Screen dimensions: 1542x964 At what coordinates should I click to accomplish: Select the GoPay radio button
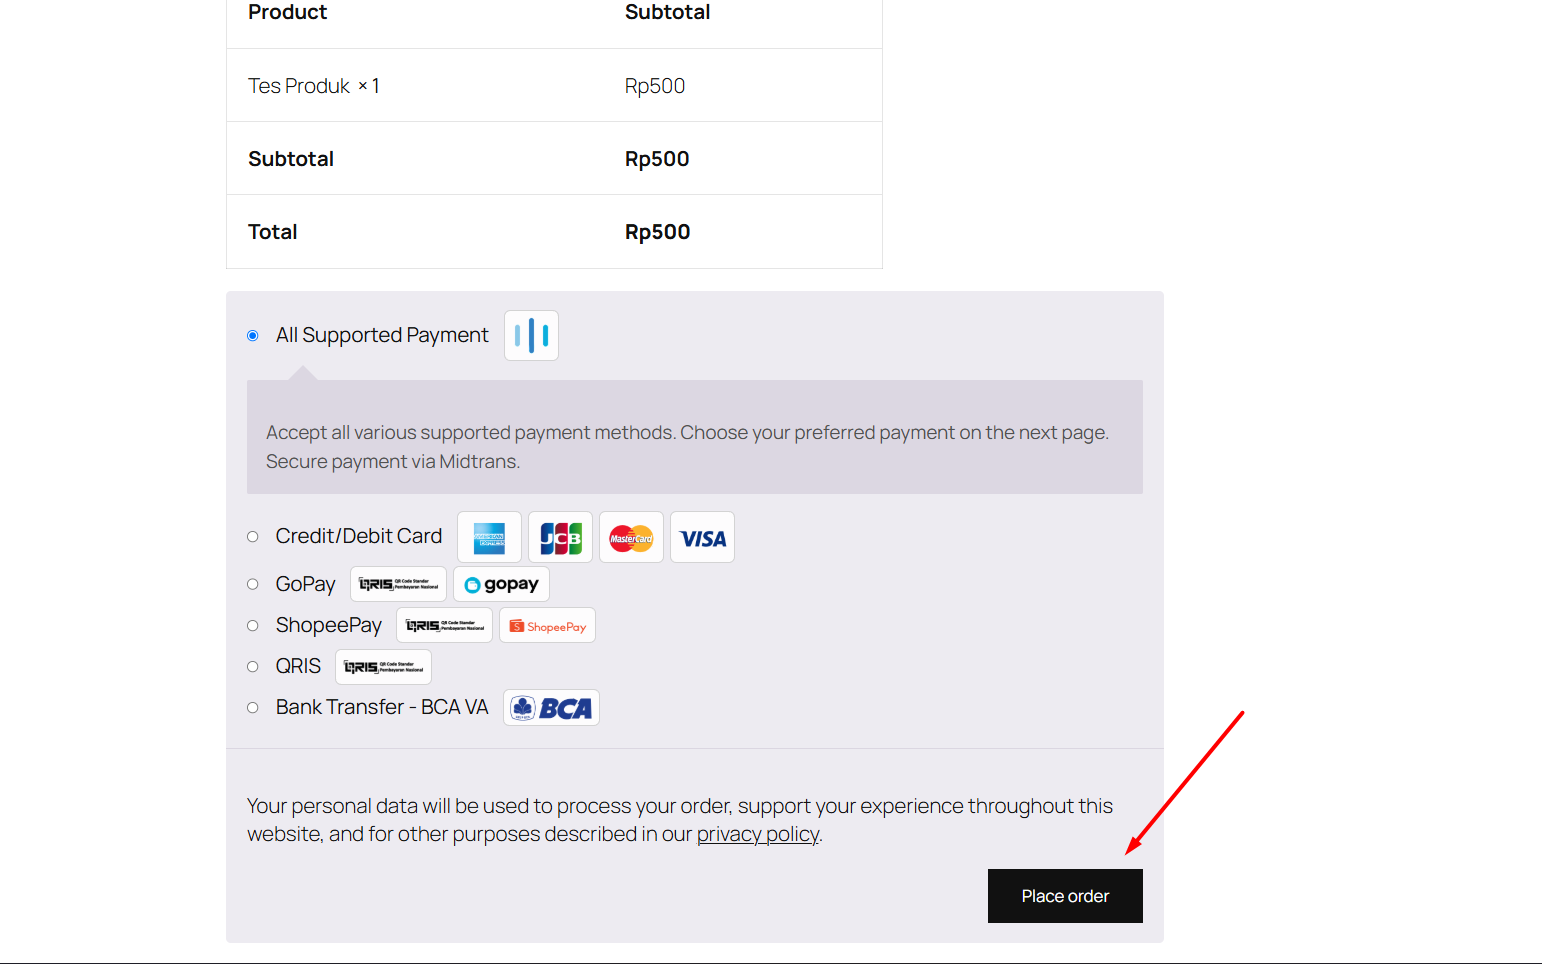click(x=253, y=584)
